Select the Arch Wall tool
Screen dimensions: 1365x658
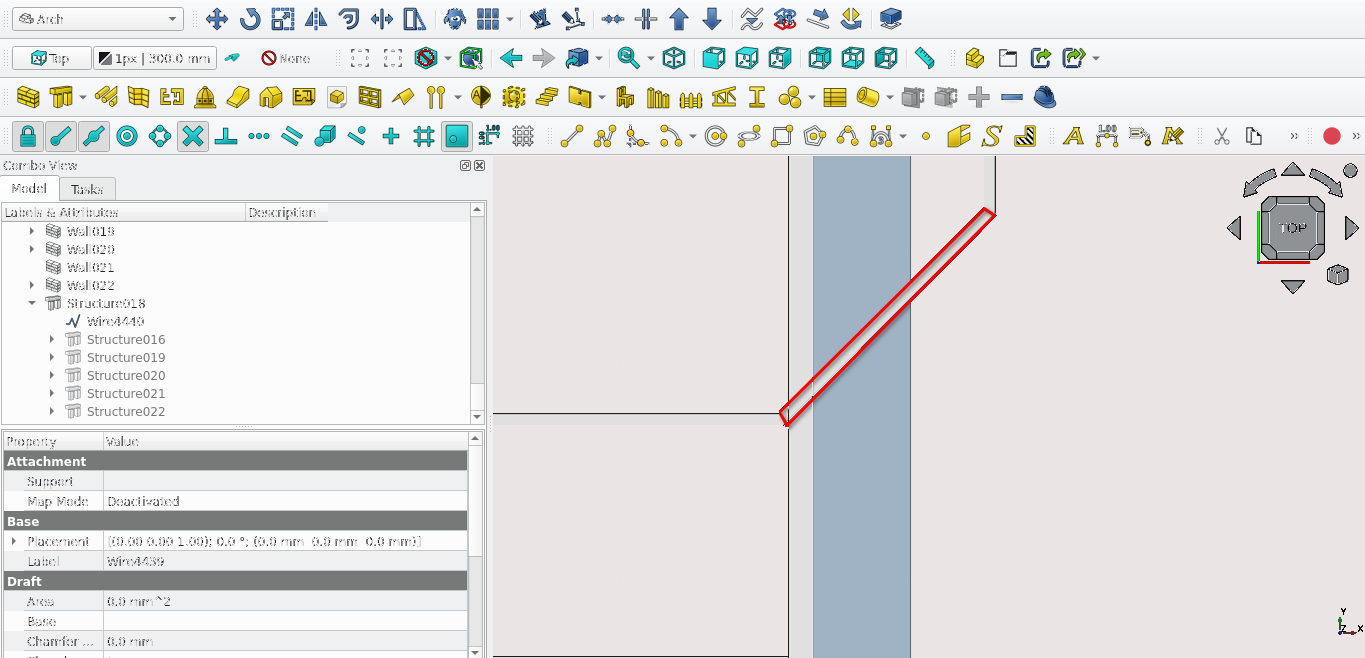pyautogui.click(x=28, y=97)
